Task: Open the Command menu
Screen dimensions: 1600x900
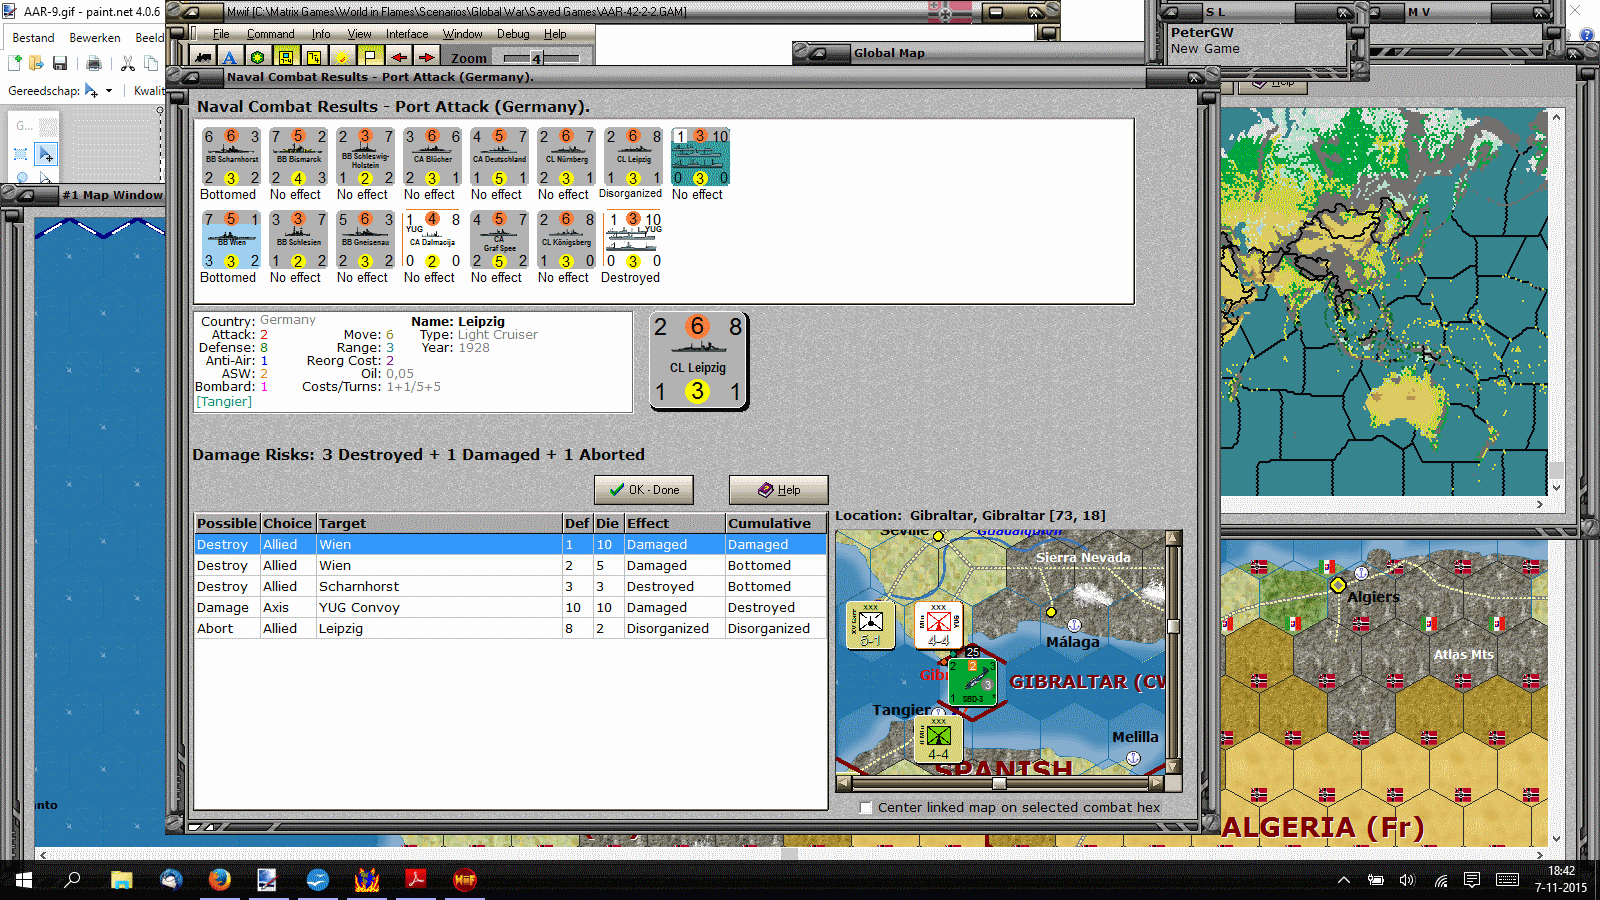Action: click(271, 34)
